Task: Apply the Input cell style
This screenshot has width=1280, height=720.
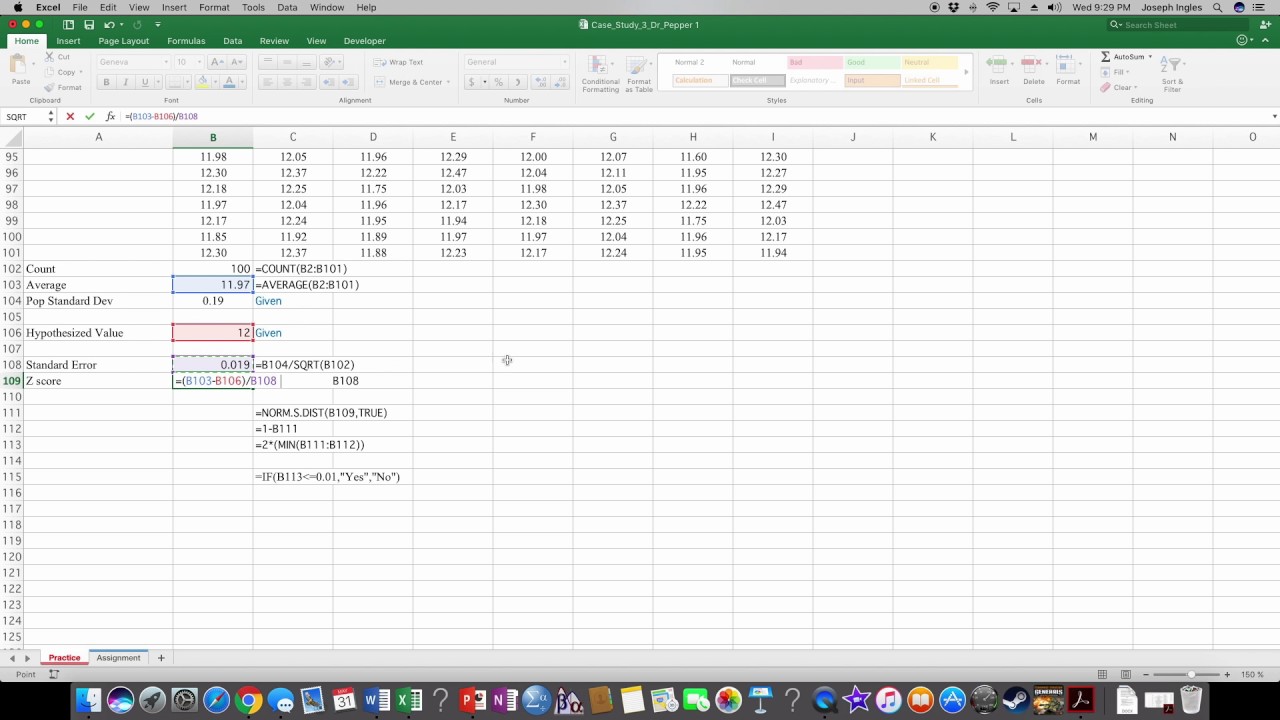Action: click(x=871, y=80)
